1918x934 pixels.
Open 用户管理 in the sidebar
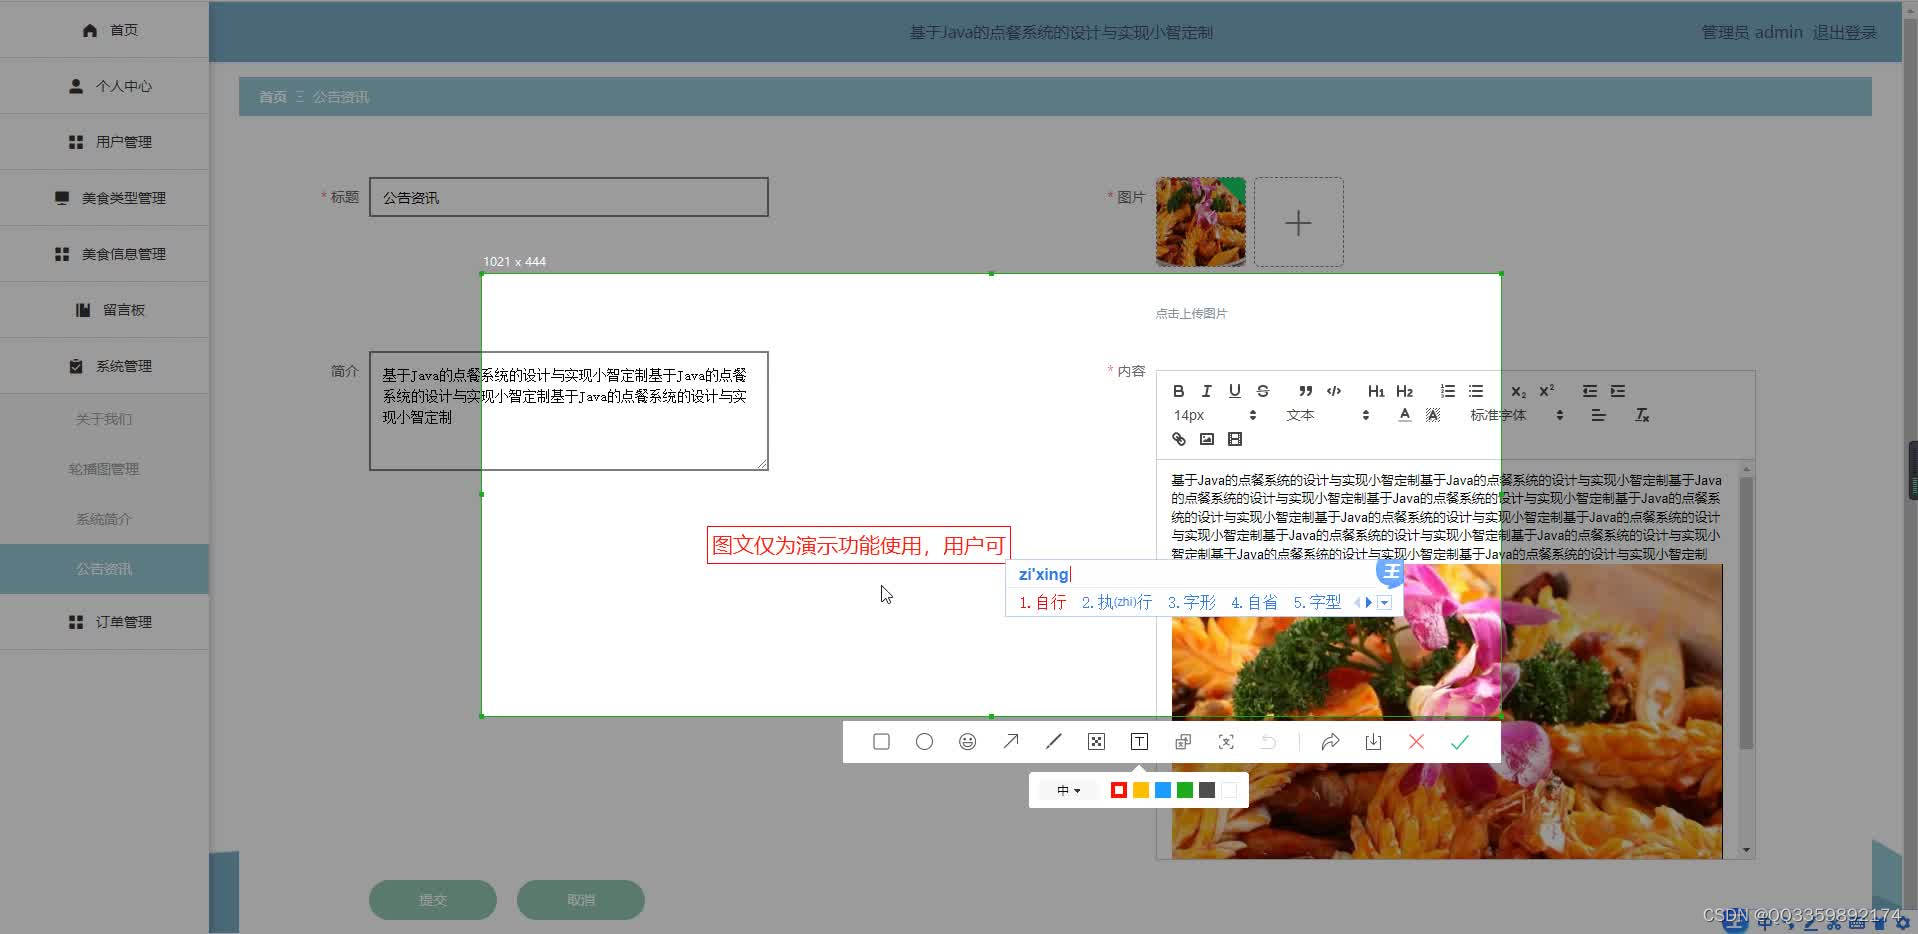point(104,142)
